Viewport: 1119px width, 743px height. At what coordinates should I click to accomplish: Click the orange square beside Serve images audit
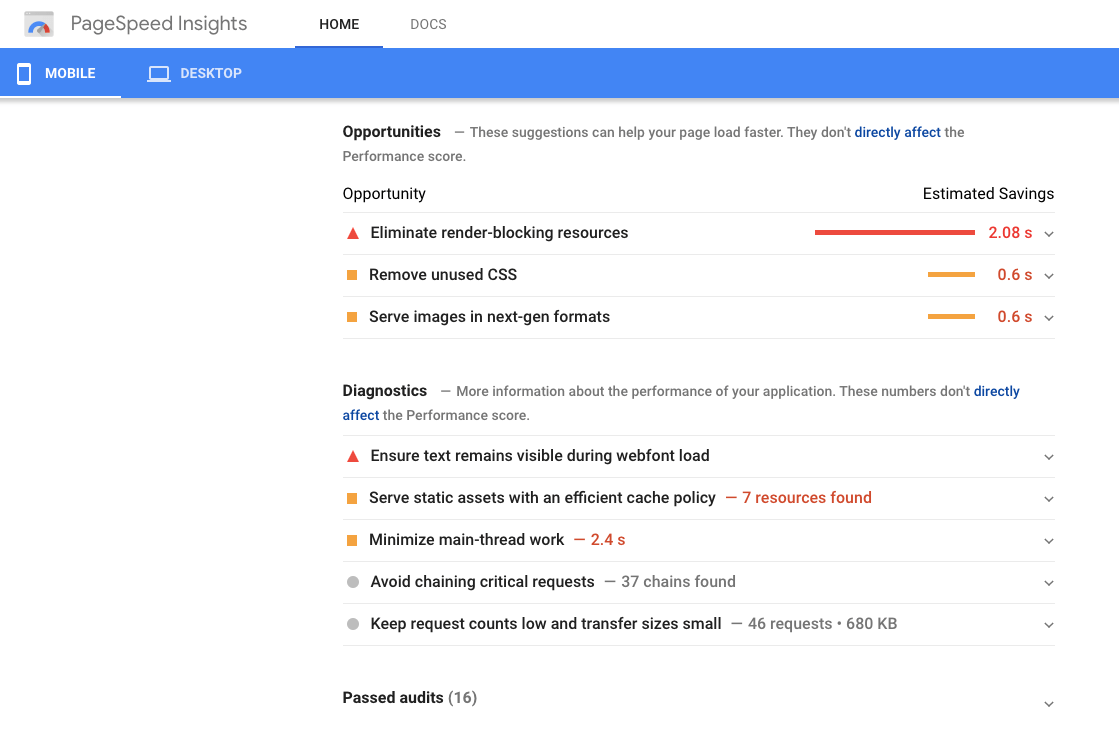(x=352, y=315)
